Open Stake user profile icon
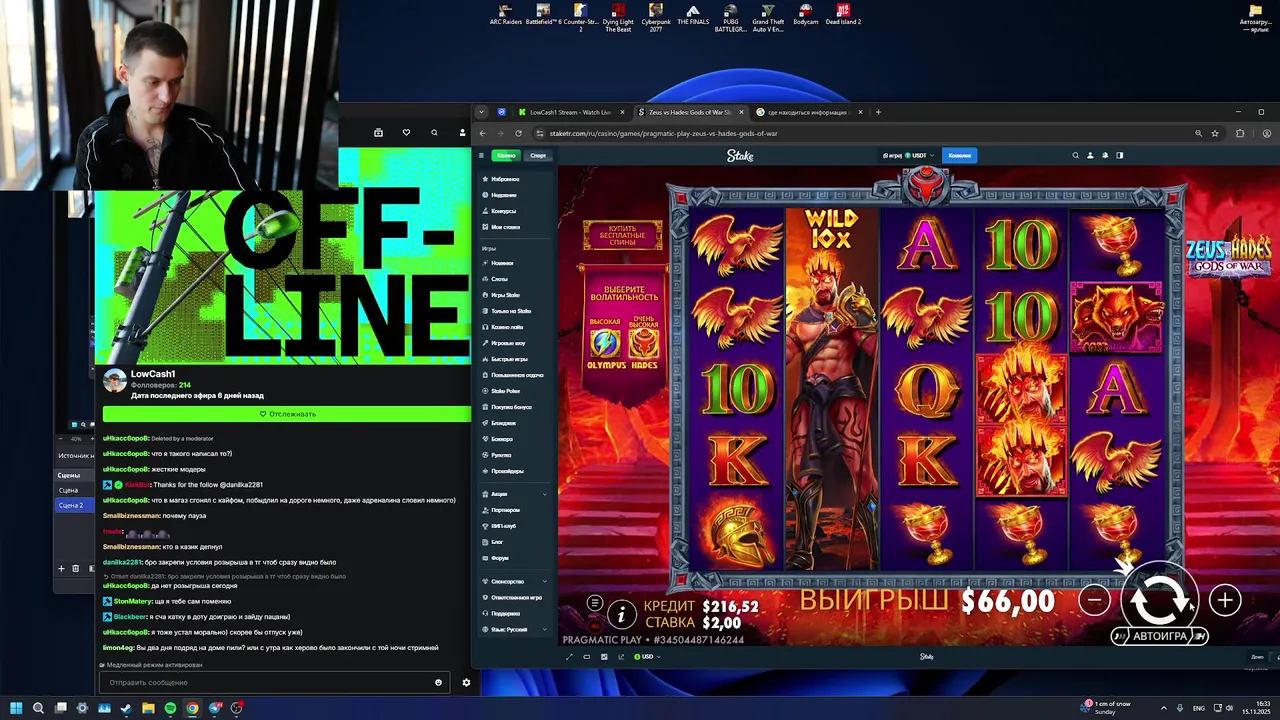This screenshot has height=720, width=1280. (1091, 155)
